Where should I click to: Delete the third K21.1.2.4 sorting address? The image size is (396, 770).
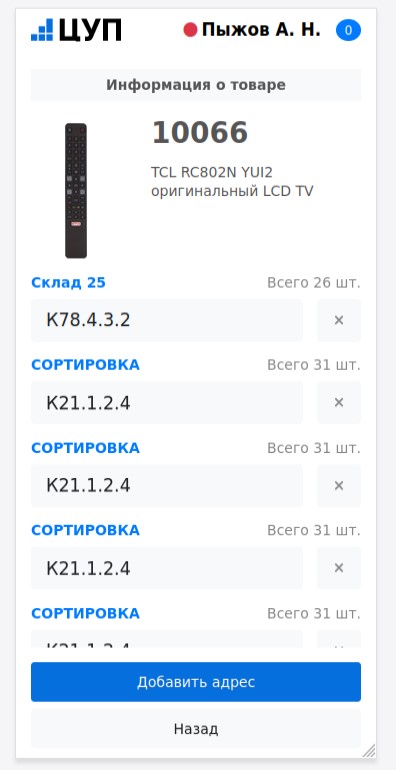[339, 568]
